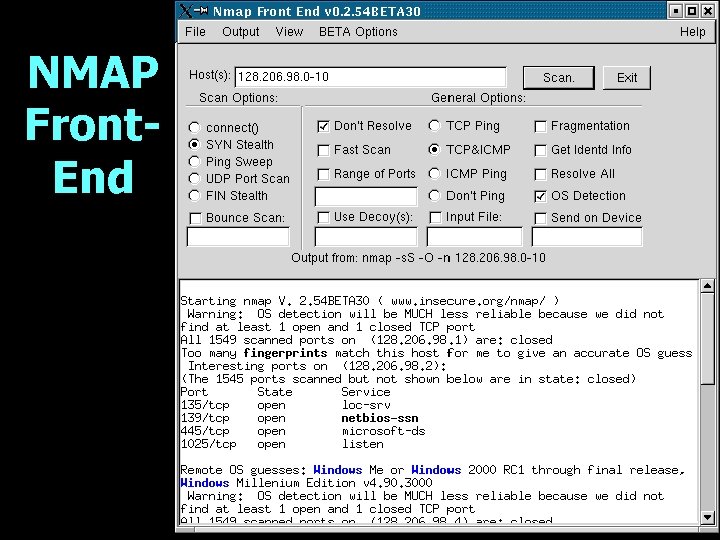Click the Input File text field

pyautogui.click(x=474, y=236)
